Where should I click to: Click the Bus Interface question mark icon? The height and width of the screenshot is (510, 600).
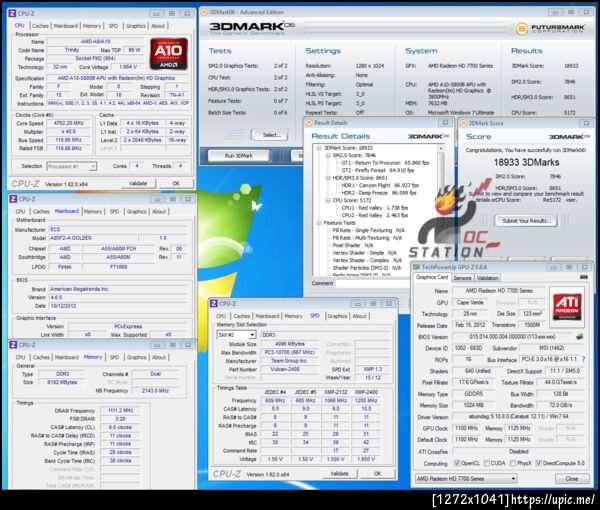point(584,359)
